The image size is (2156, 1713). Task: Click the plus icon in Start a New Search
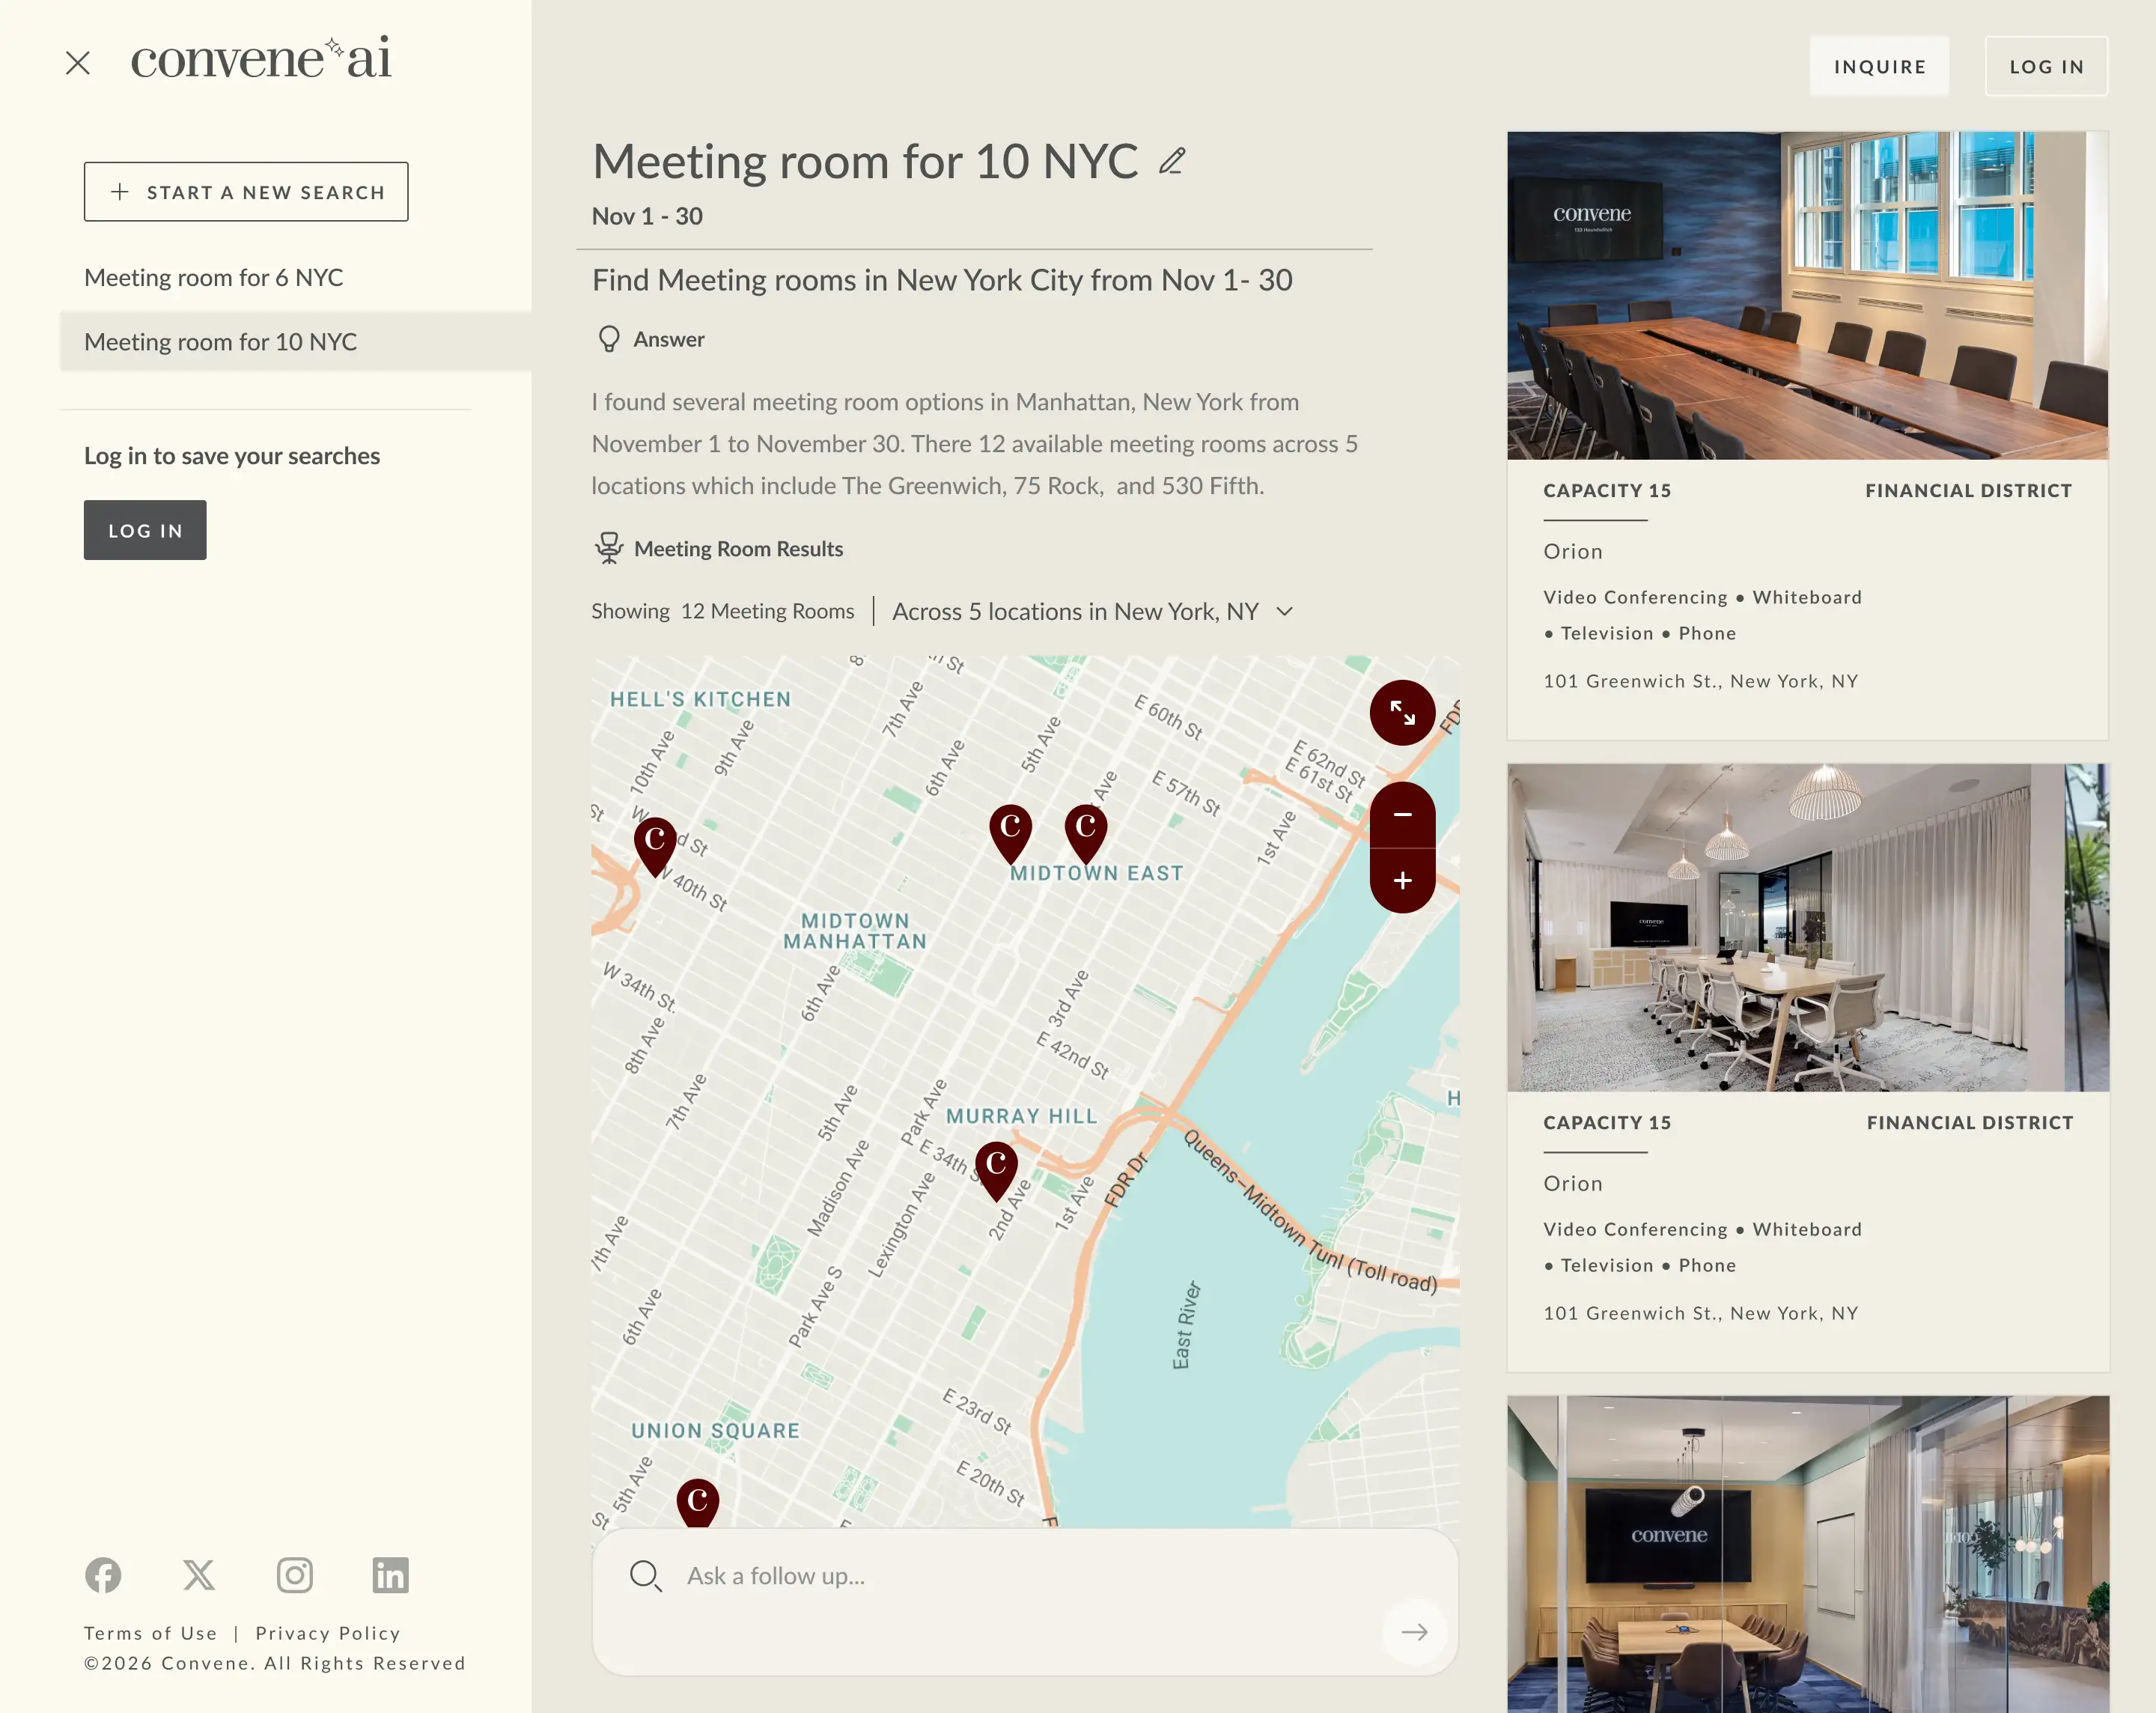pyautogui.click(x=120, y=191)
